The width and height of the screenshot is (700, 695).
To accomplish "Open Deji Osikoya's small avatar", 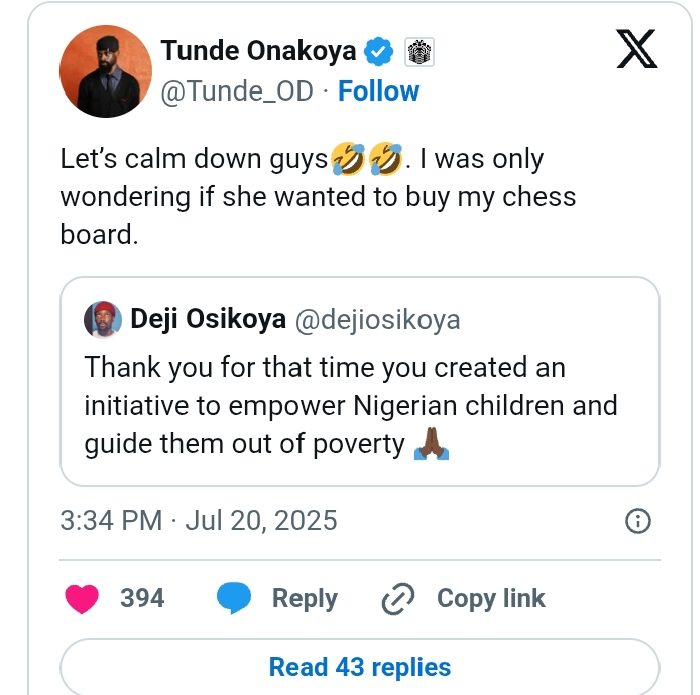I will click(103, 319).
